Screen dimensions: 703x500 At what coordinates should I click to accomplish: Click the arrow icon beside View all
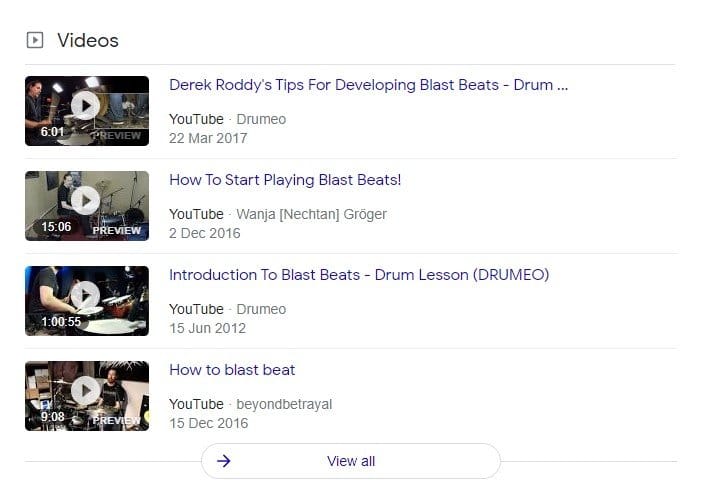[224, 461]
